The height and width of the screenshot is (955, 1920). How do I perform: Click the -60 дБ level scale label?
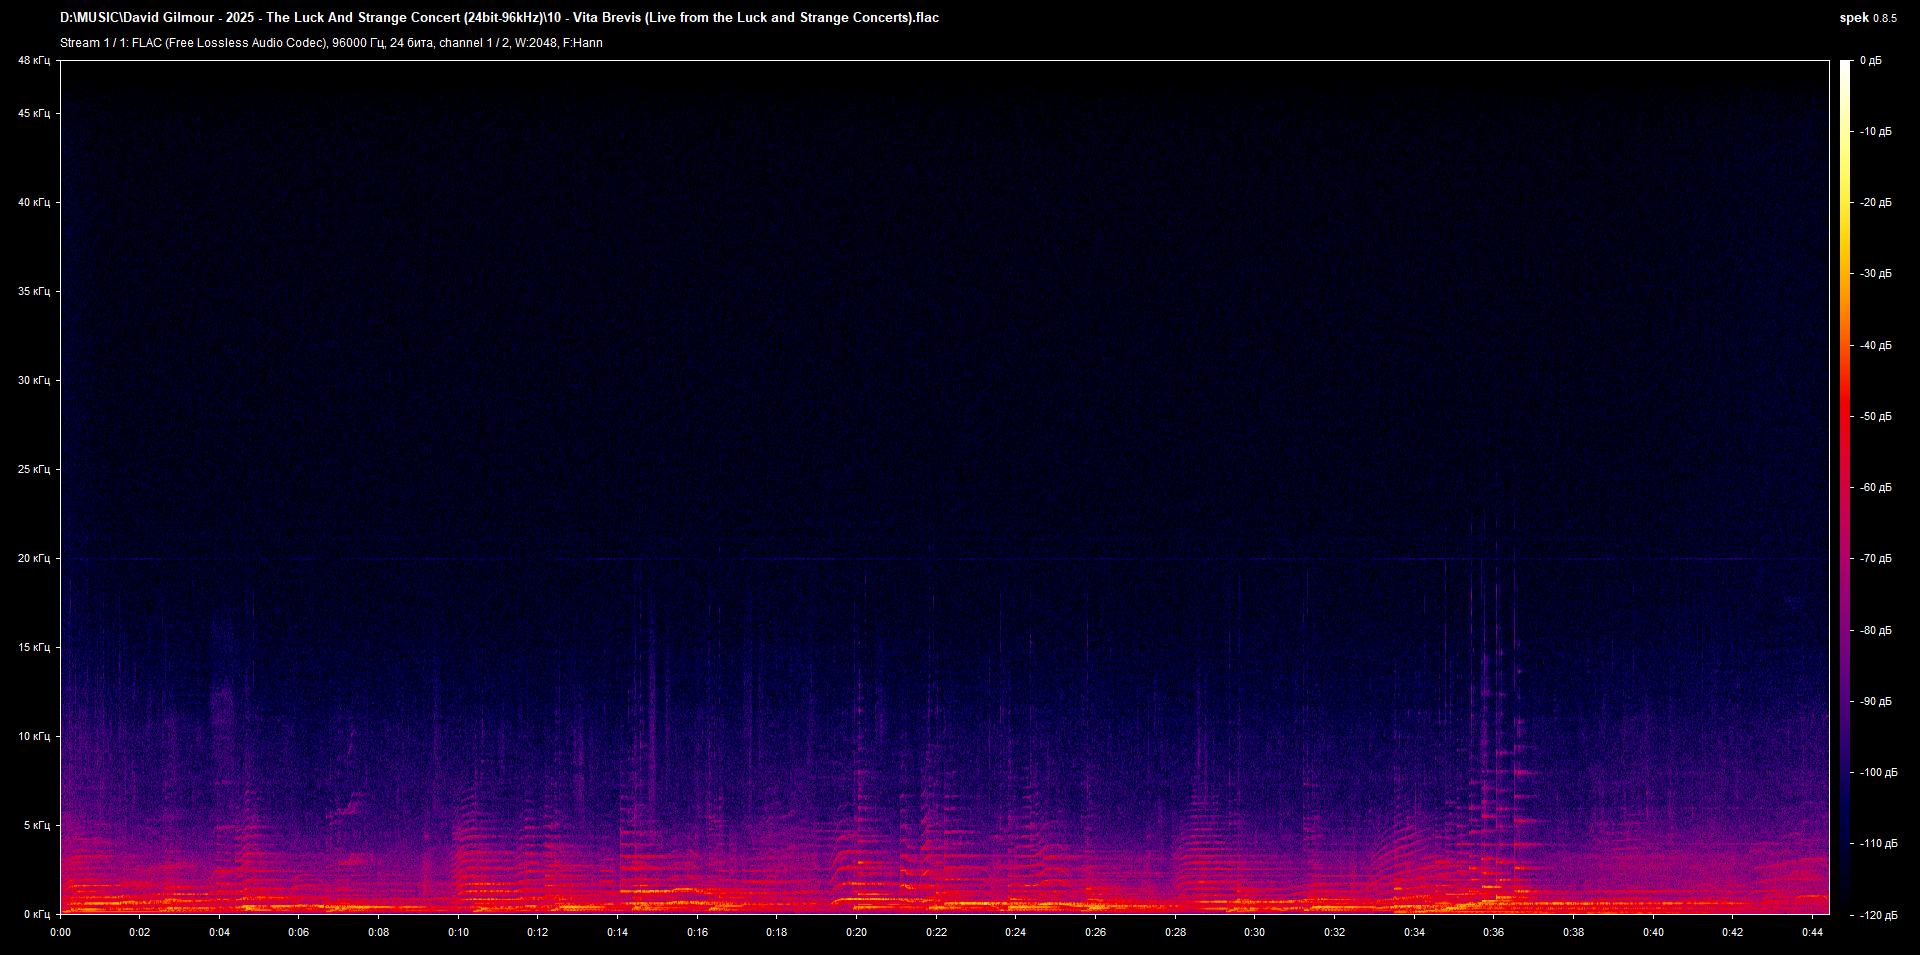click(x=1875, y=488)
